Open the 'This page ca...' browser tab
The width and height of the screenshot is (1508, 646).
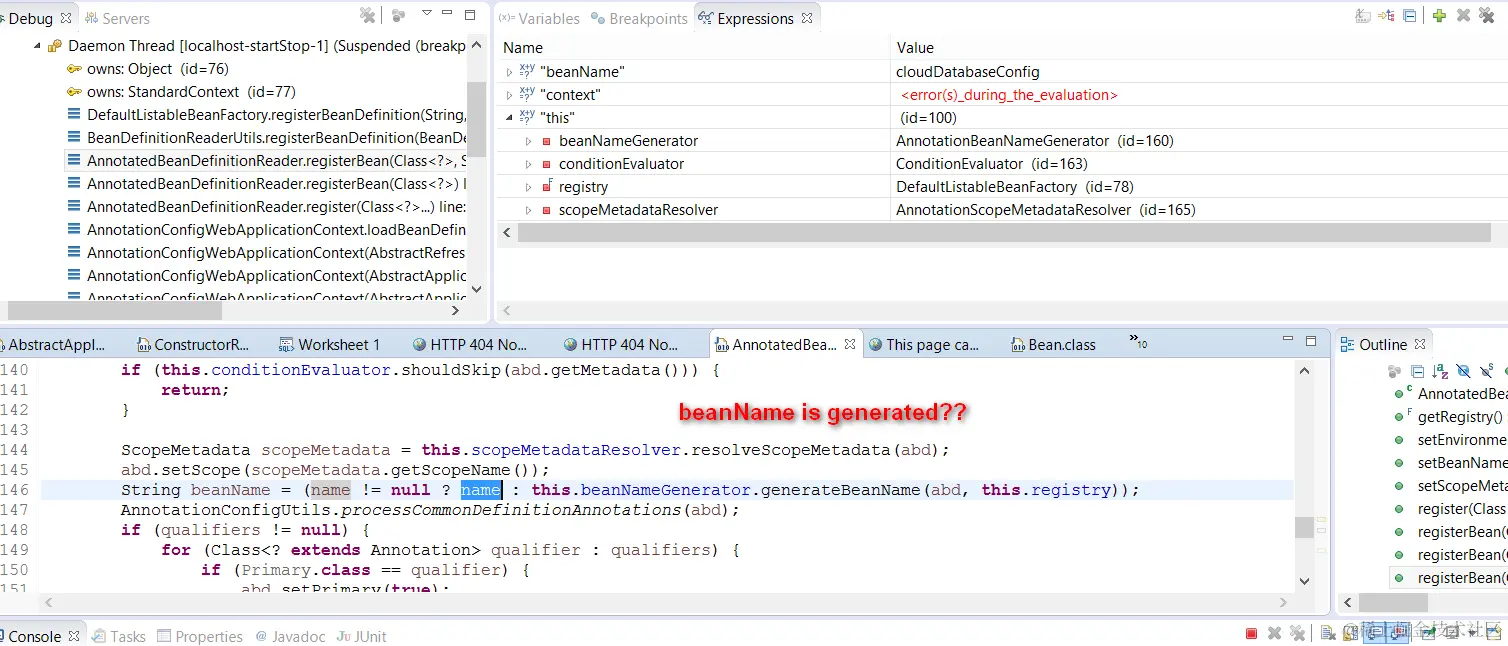tap(923, 344)
